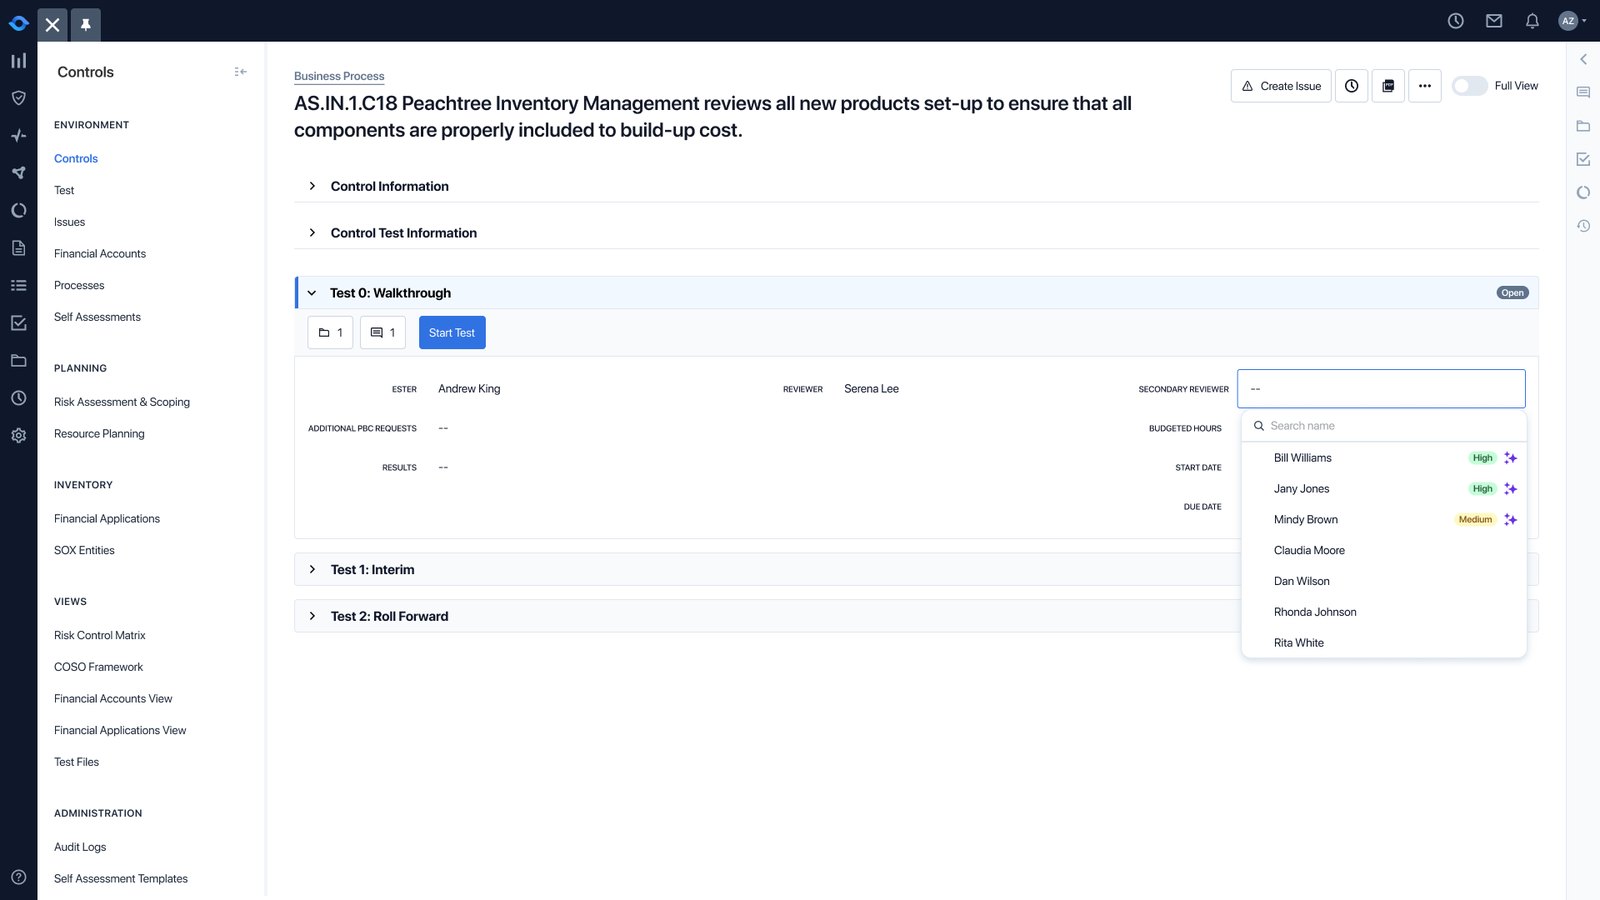Open notifications bell icon
The height and width of the screenshot is (900, 1600).
[x=1532, y=21]
